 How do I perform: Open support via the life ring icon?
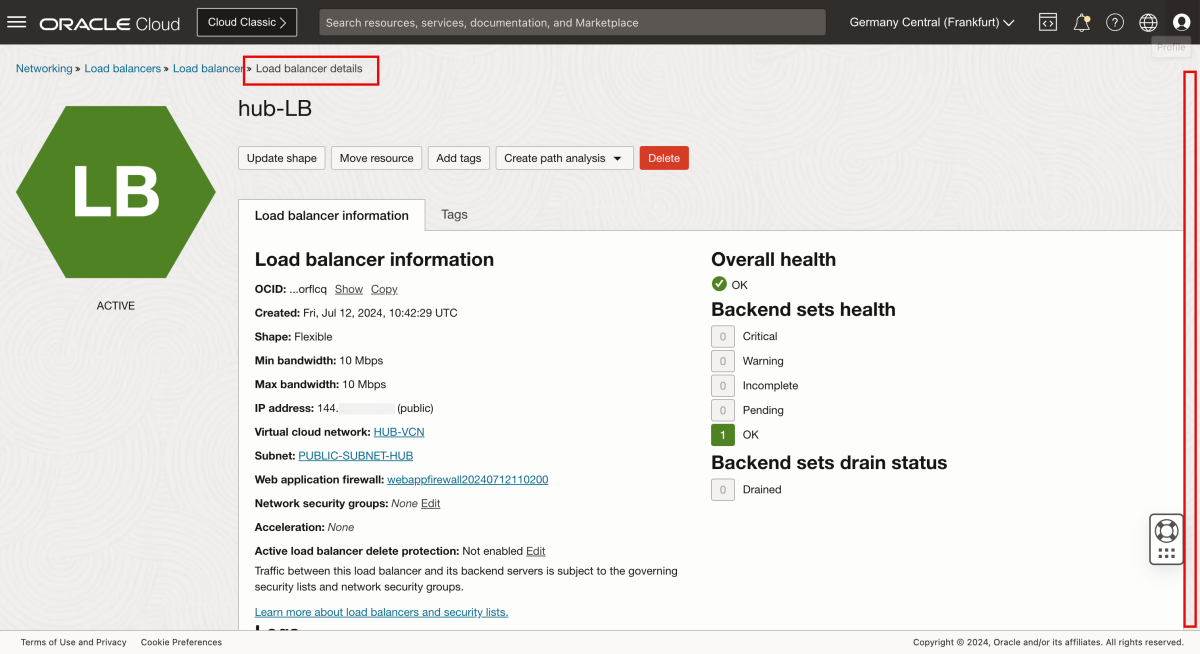[1166, 529]
